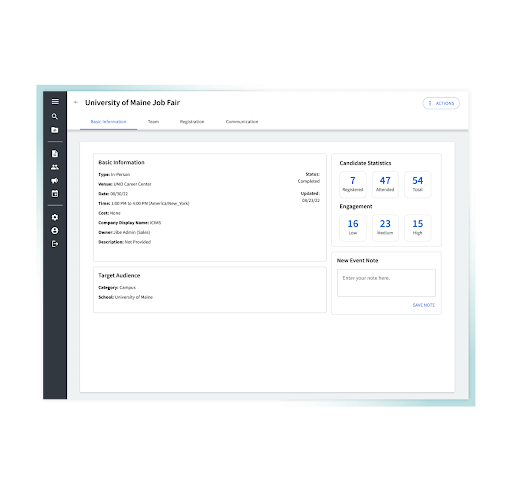Click the 16 Low engagement card
The width and height of the screenshot is (512, 480).
coord(353,228)
